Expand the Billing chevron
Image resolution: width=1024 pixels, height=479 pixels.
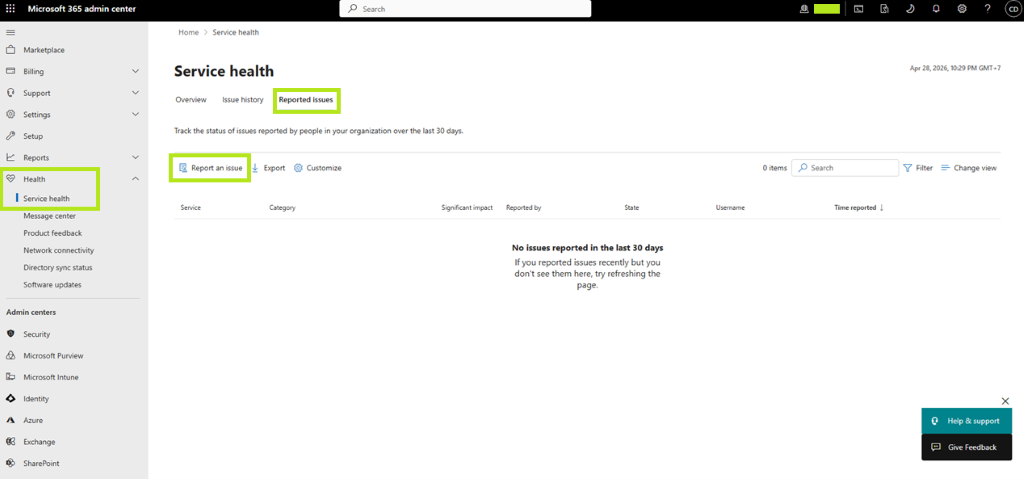(136, 71)
